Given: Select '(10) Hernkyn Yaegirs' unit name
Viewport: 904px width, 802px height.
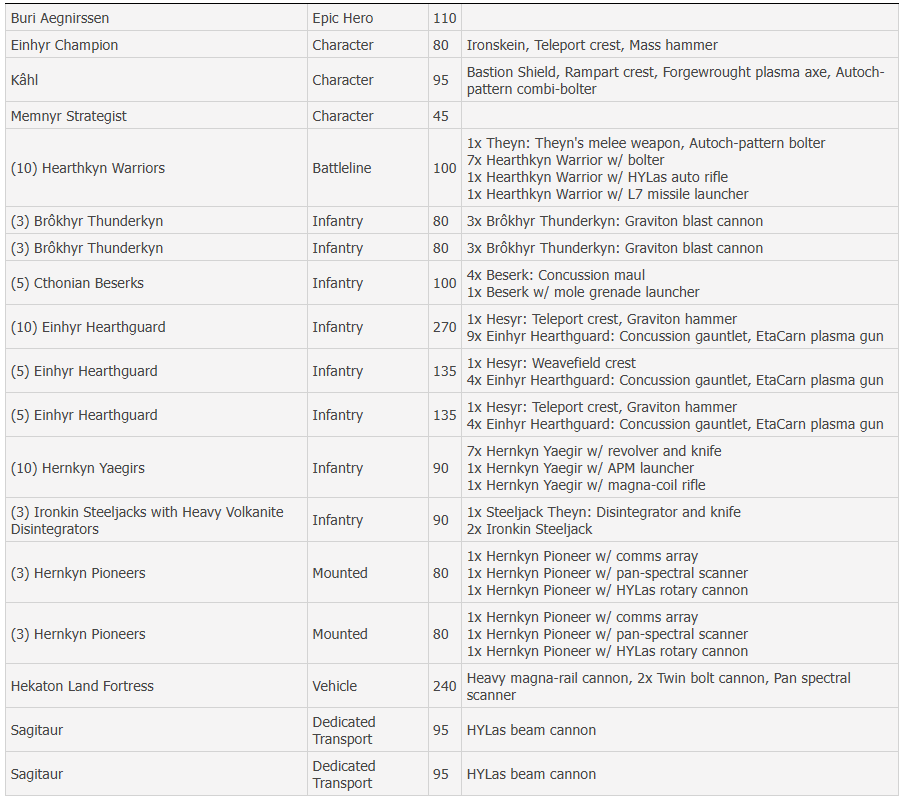Looking at the screenshot, I should click(x=78, y=468).
